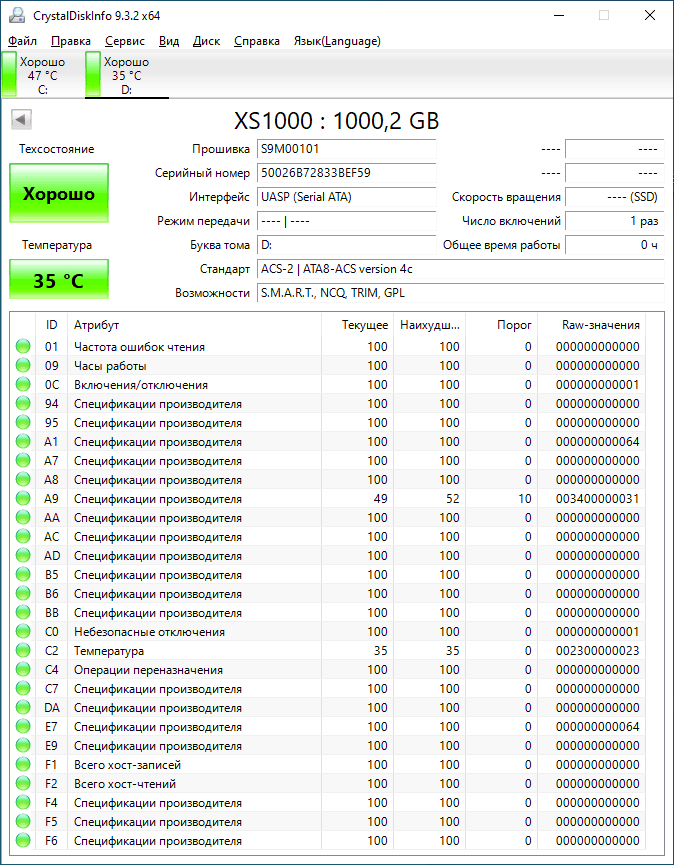Select the Небезопасные отключения row
This screenshot has width=674, height=865.
tap(328, 632)
